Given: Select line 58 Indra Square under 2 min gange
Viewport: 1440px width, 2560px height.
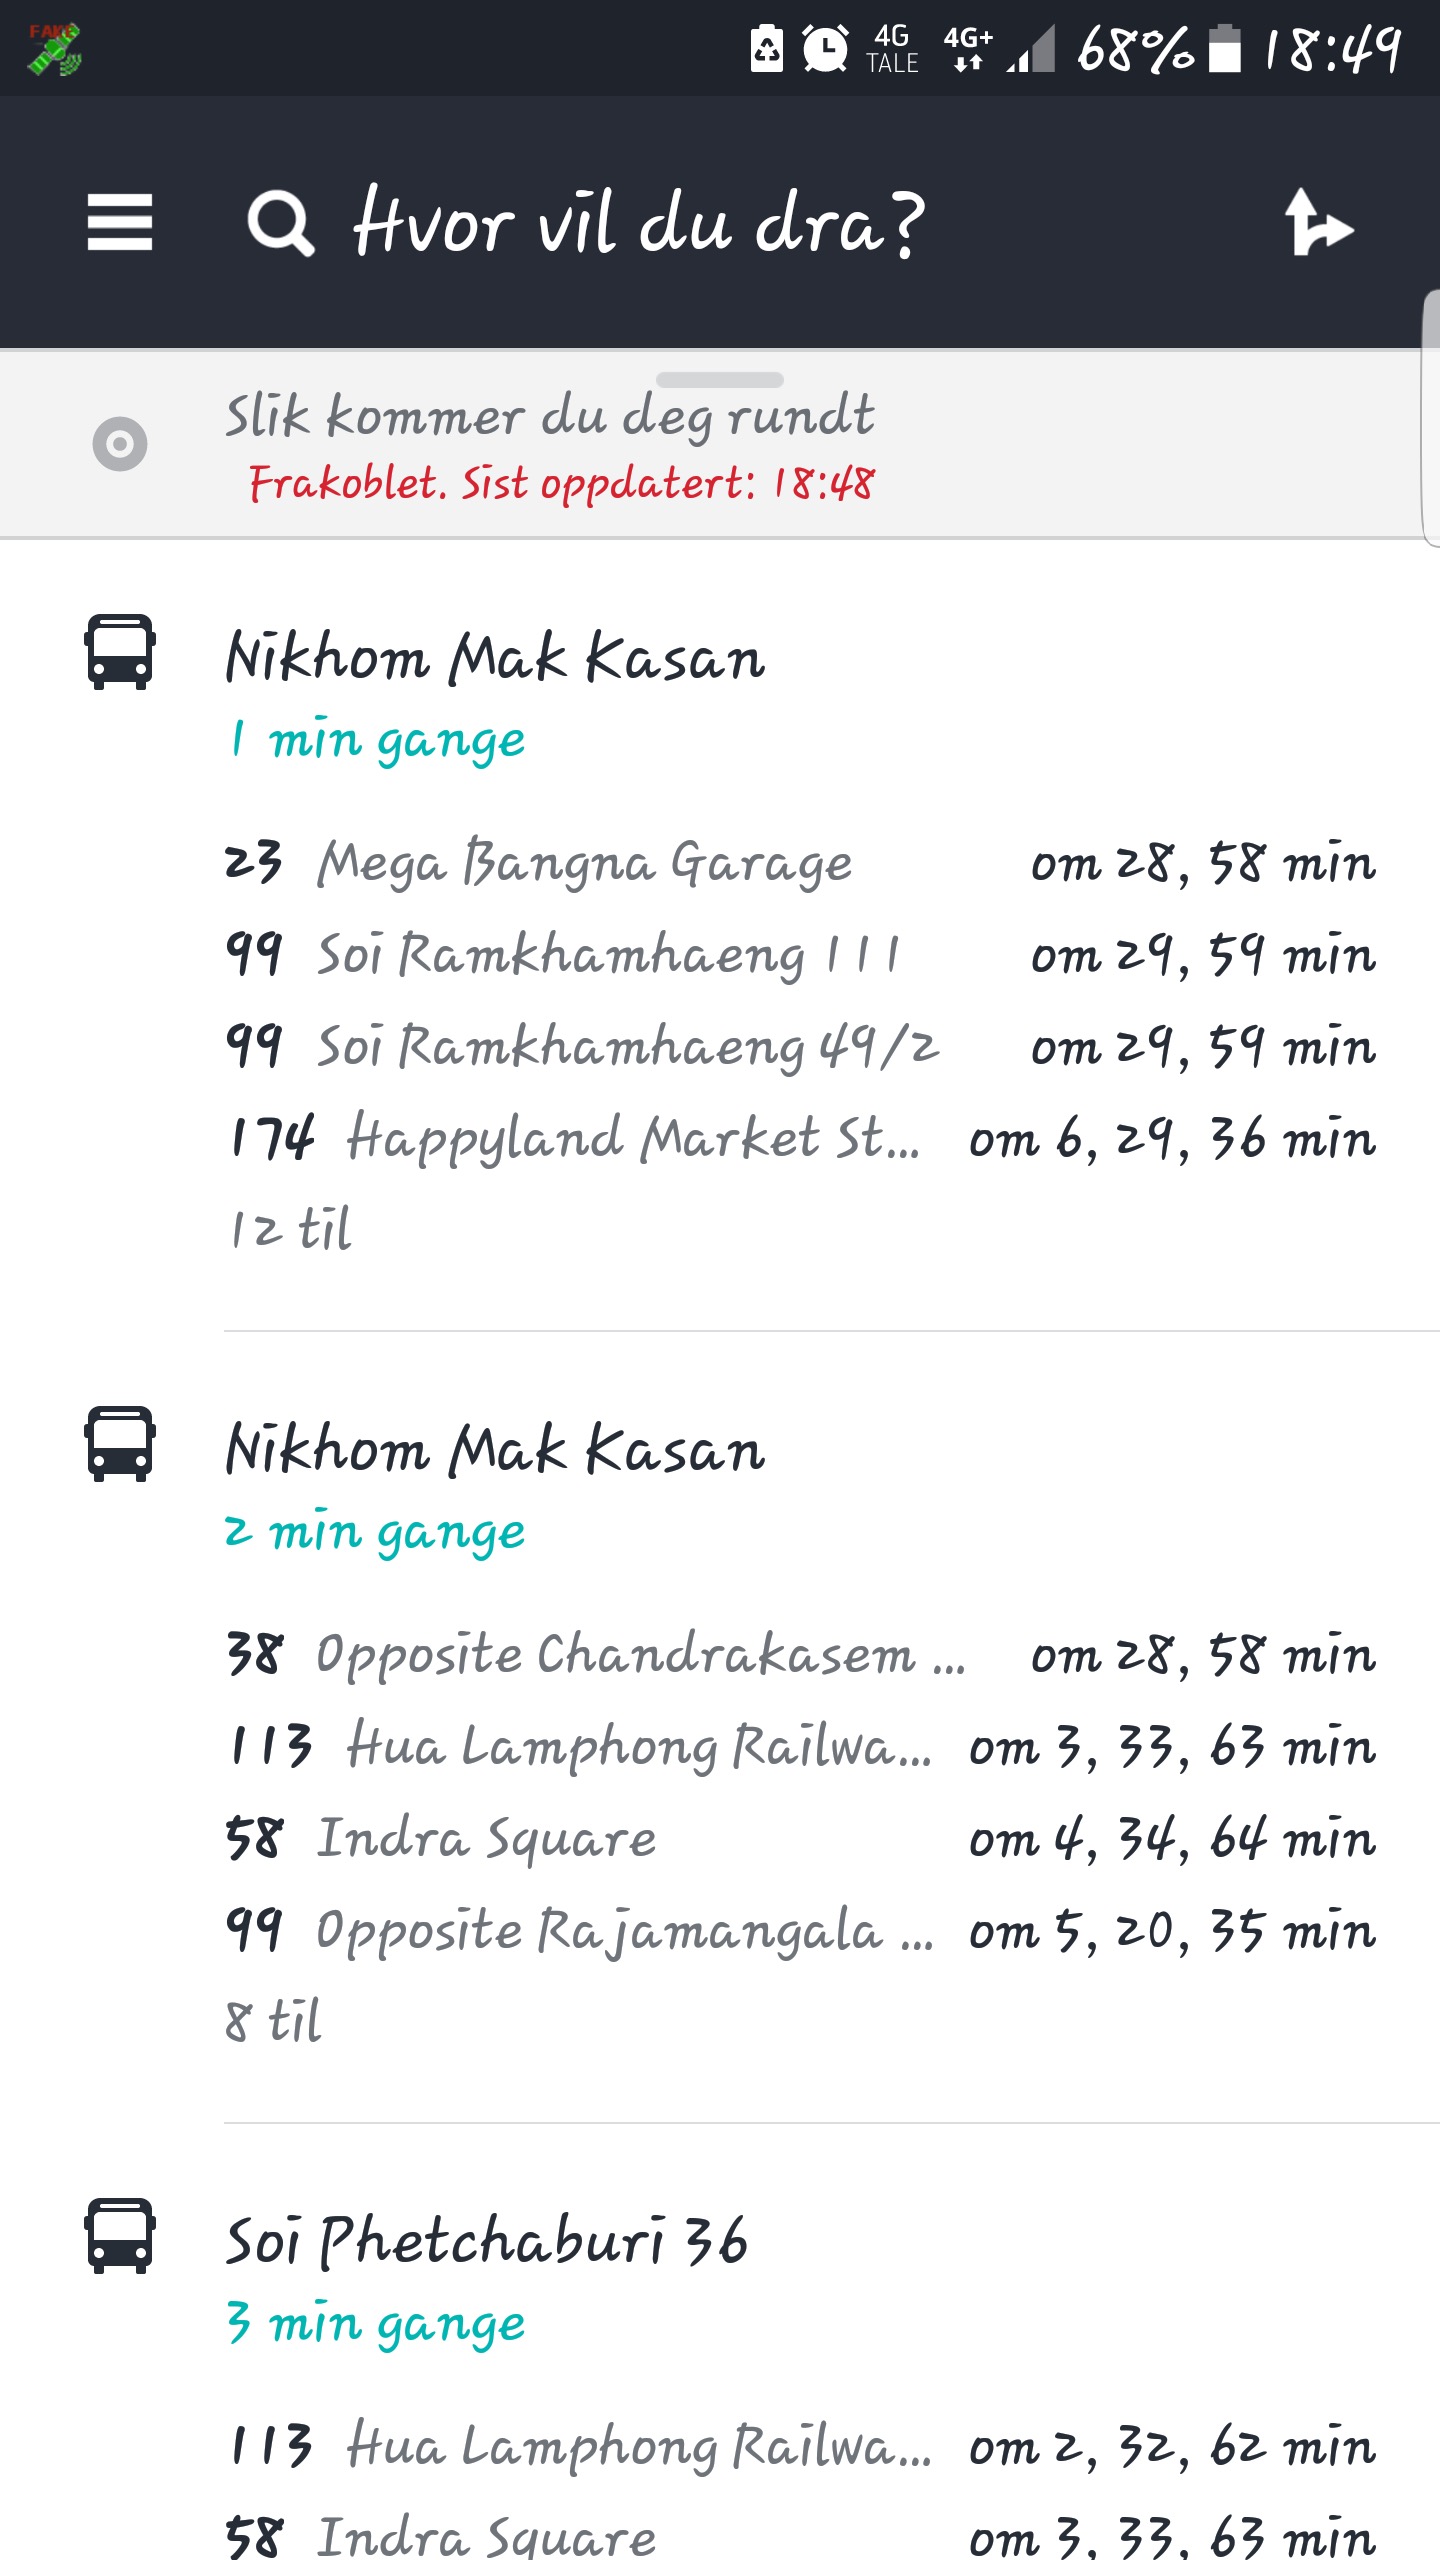Looking at the screenshot, I should coord(800,1838).
